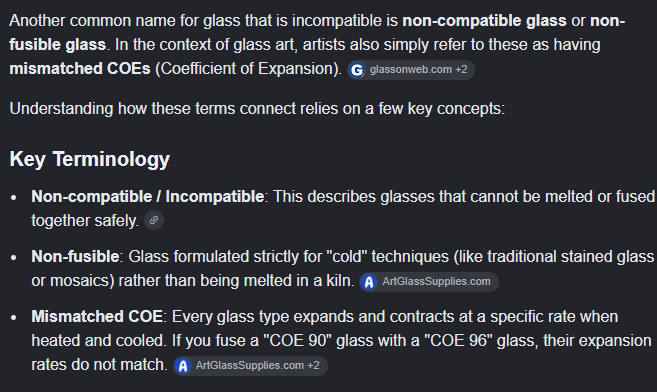Expand the +2 count on glassonweb.com chip
This screenshot has height=392, width=657.
(461, 70)
